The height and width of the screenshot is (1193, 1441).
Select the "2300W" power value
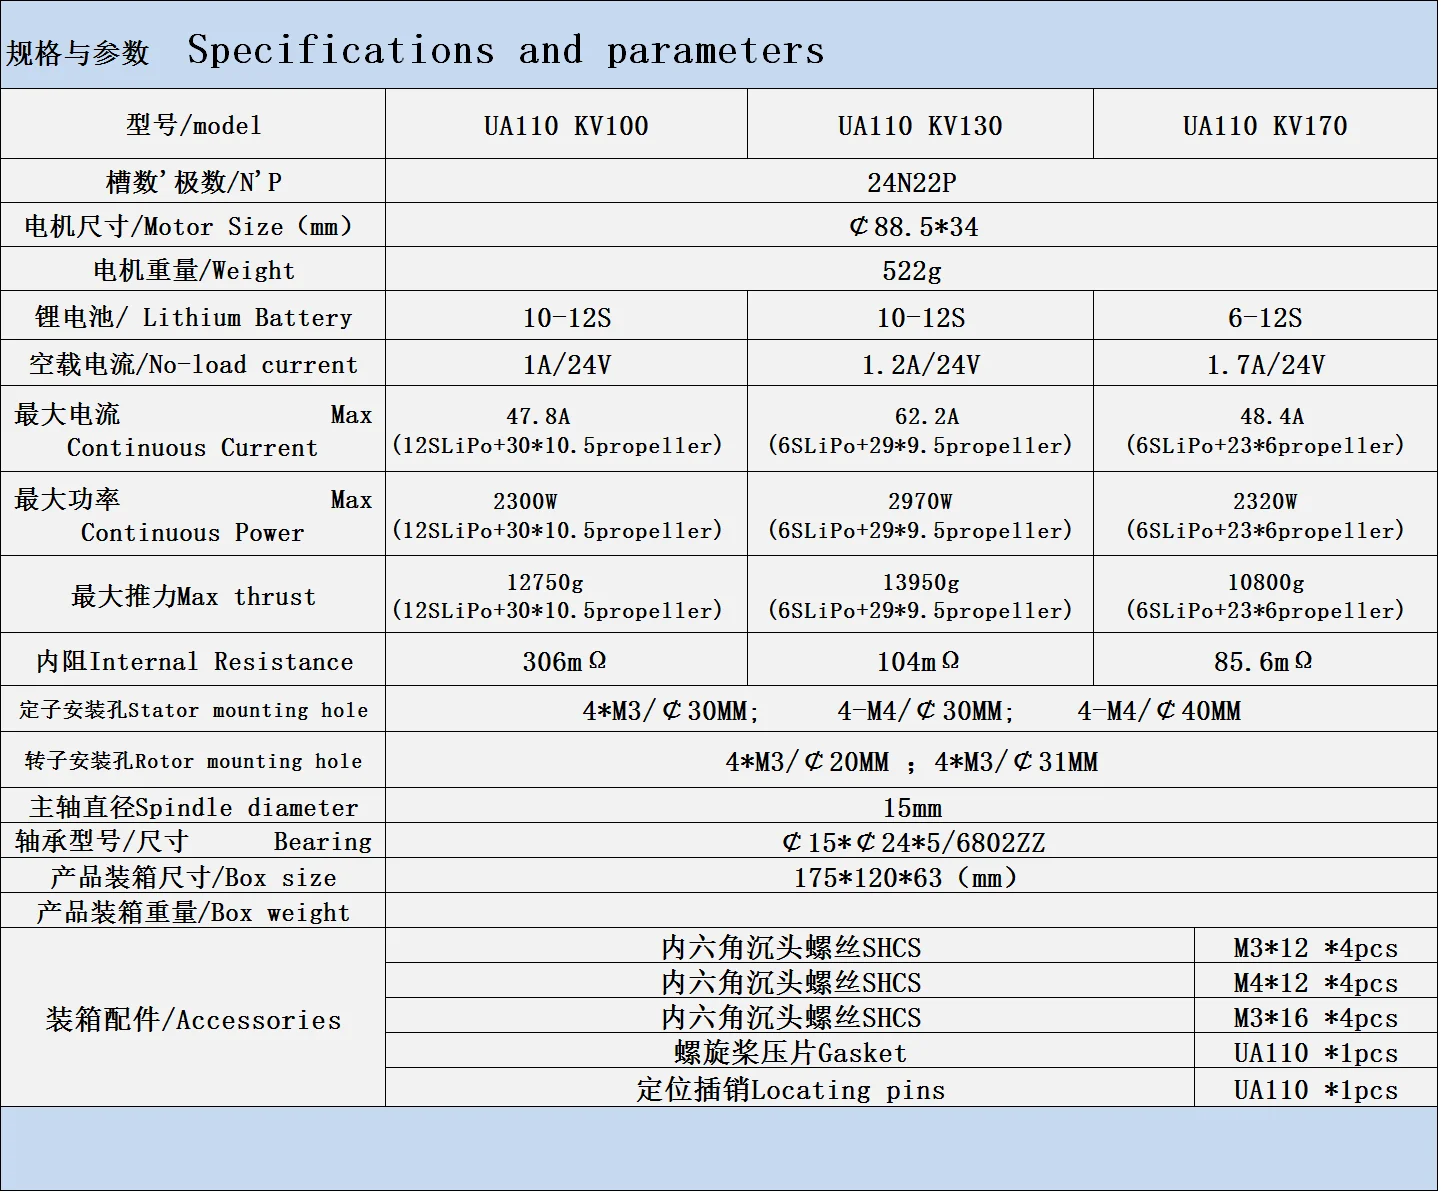[x=525, y=501]
